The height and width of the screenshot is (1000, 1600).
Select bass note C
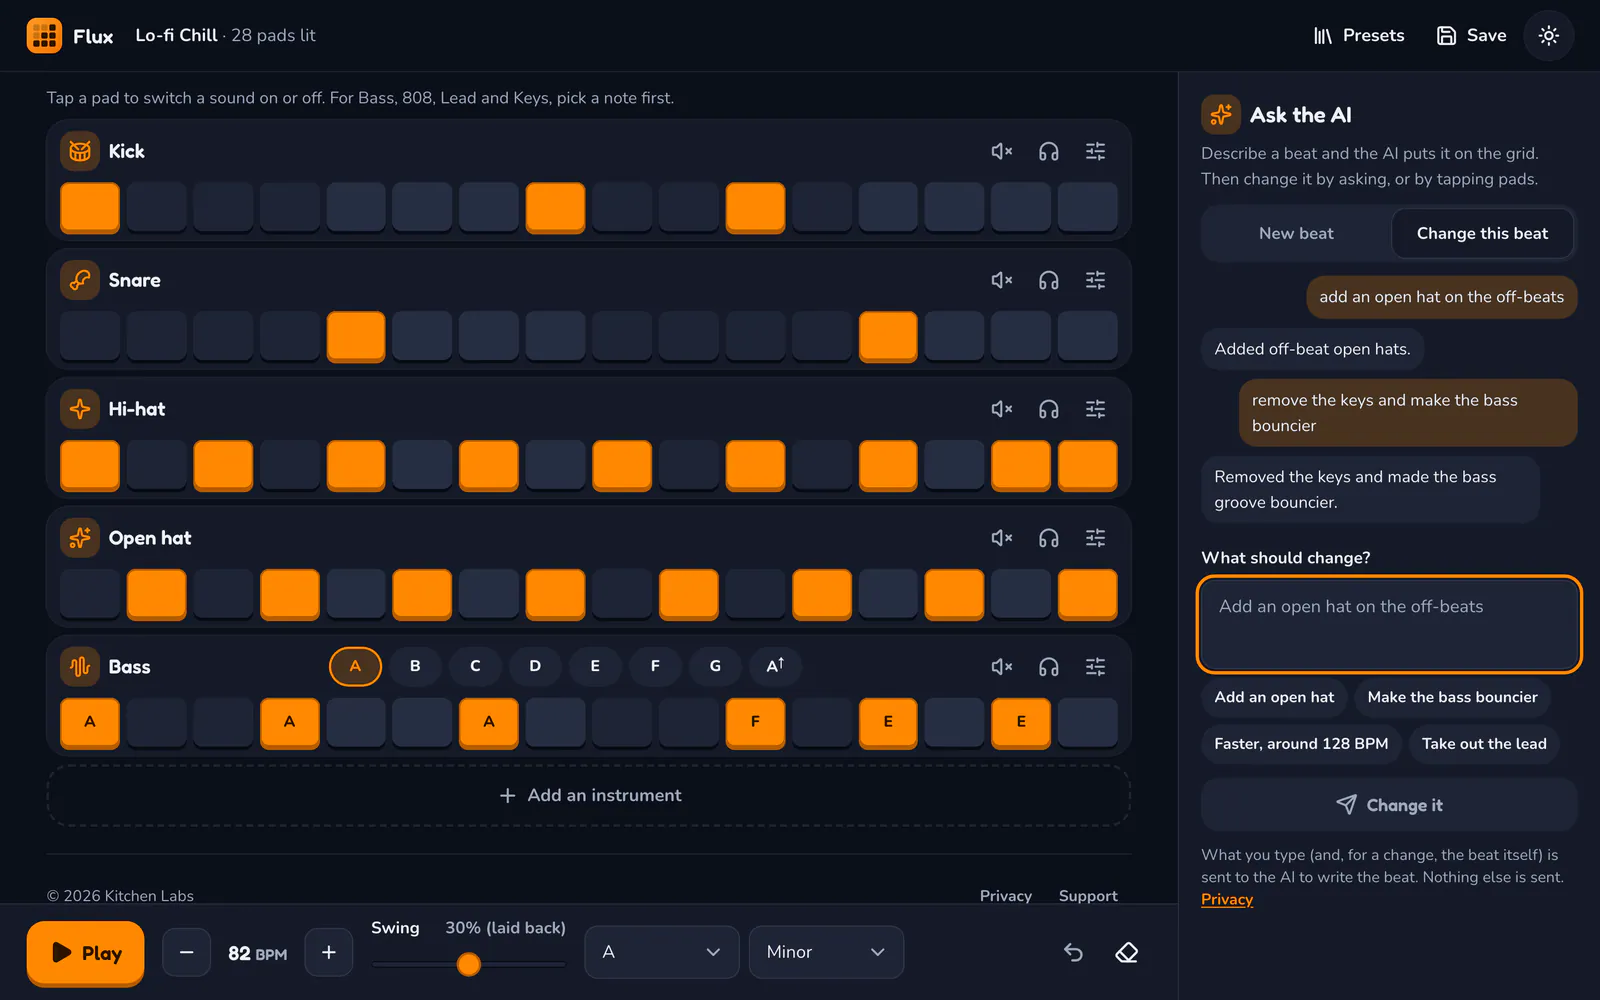[475, 666]
